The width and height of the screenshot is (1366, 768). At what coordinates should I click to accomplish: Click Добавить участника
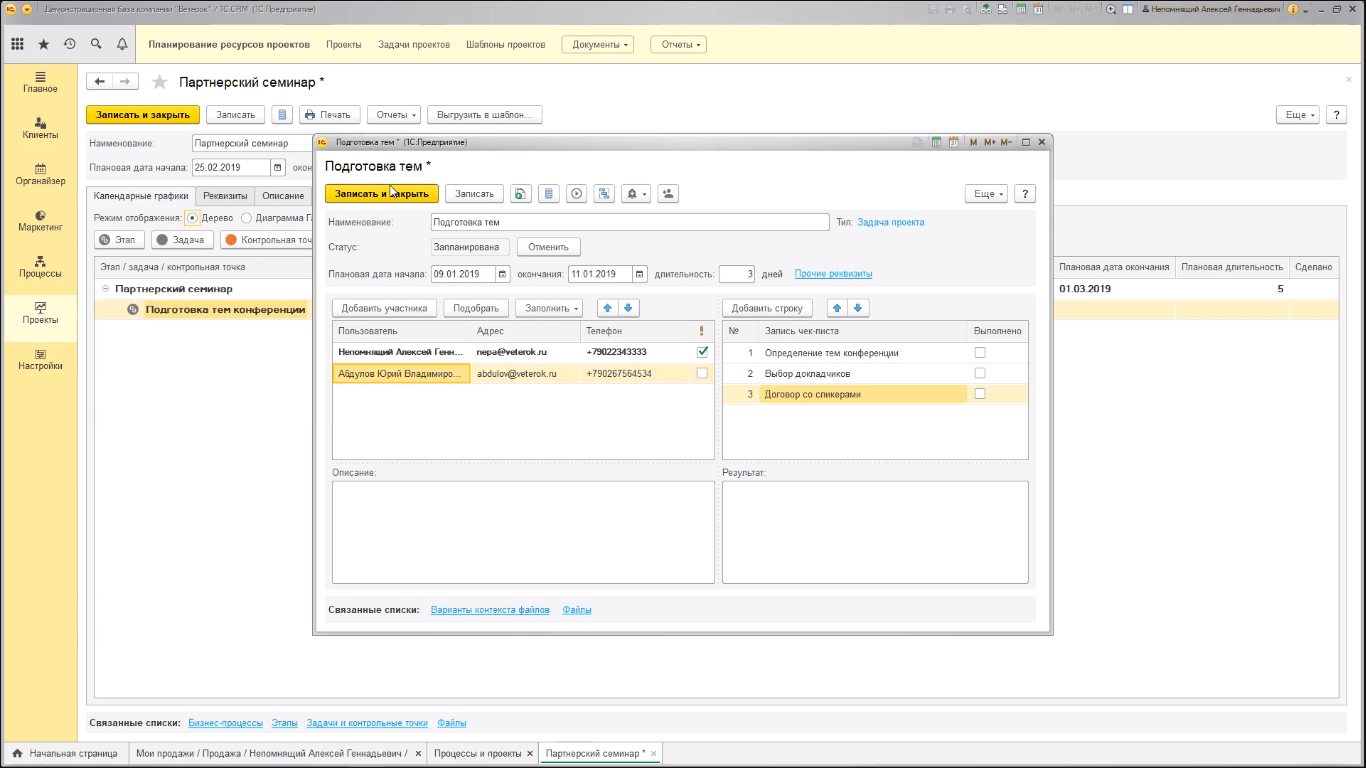tap(385, 308)
